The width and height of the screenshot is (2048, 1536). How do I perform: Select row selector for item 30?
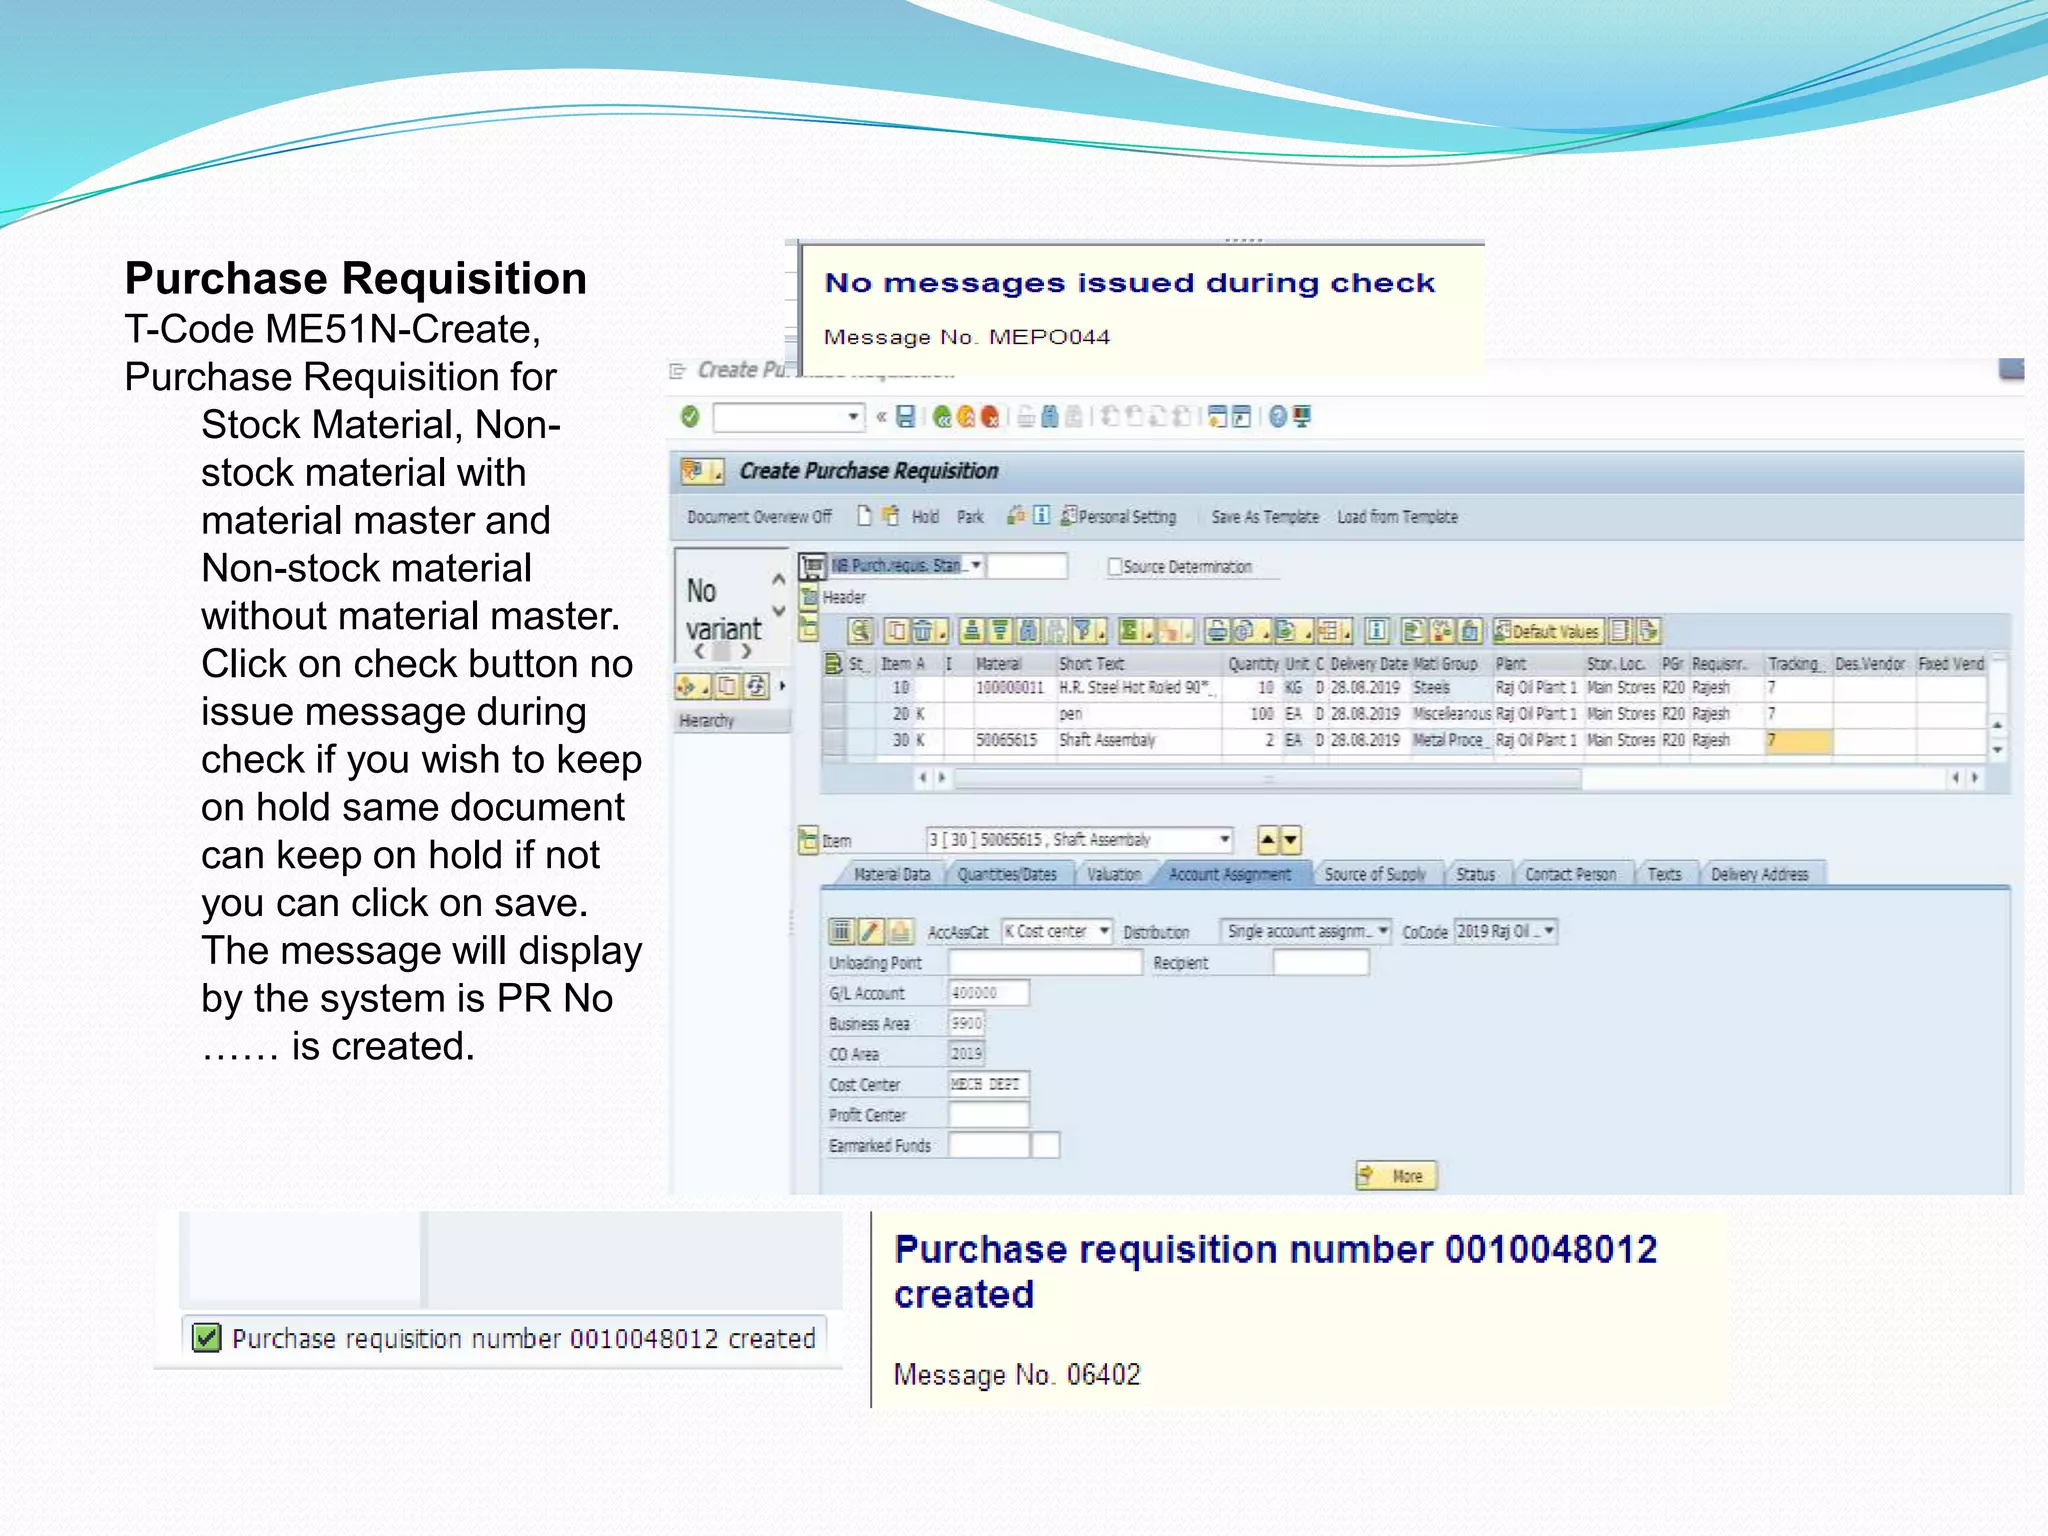834,741
